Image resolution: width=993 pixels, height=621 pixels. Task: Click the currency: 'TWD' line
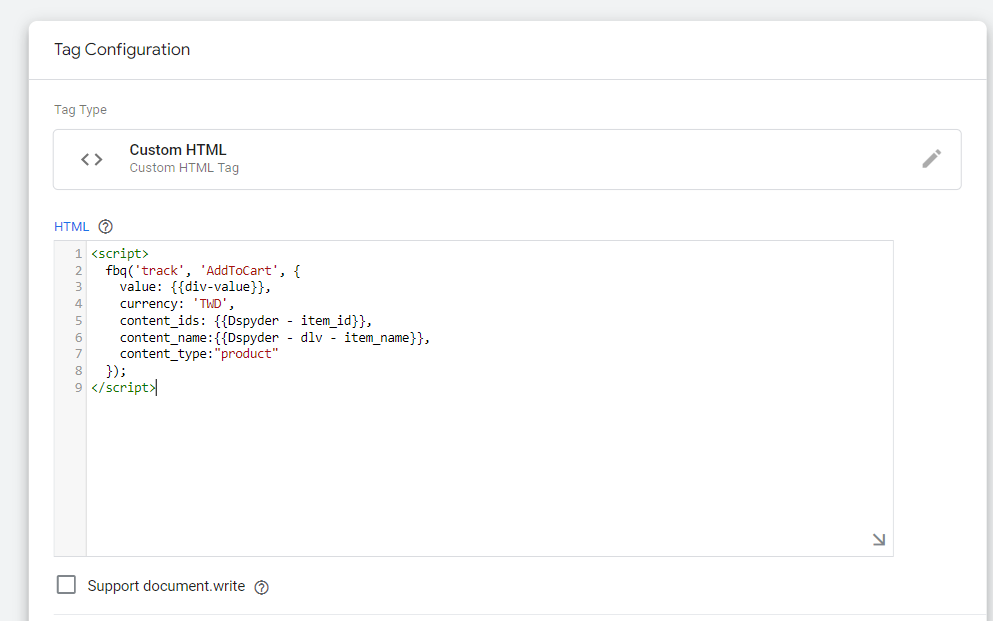click(x=177, y=304)
